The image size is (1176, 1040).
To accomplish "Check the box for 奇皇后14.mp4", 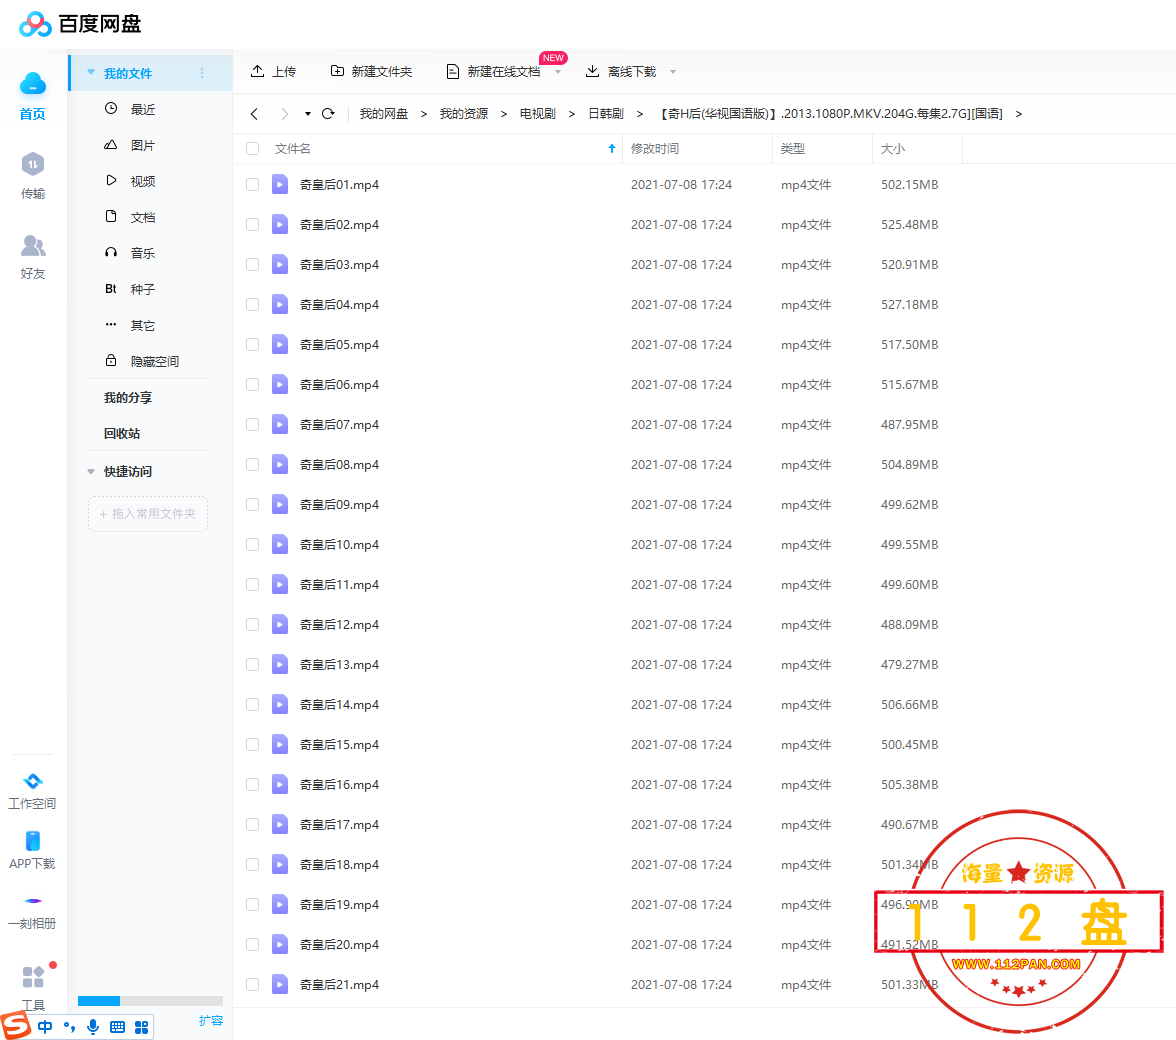I will pos(253,705).
